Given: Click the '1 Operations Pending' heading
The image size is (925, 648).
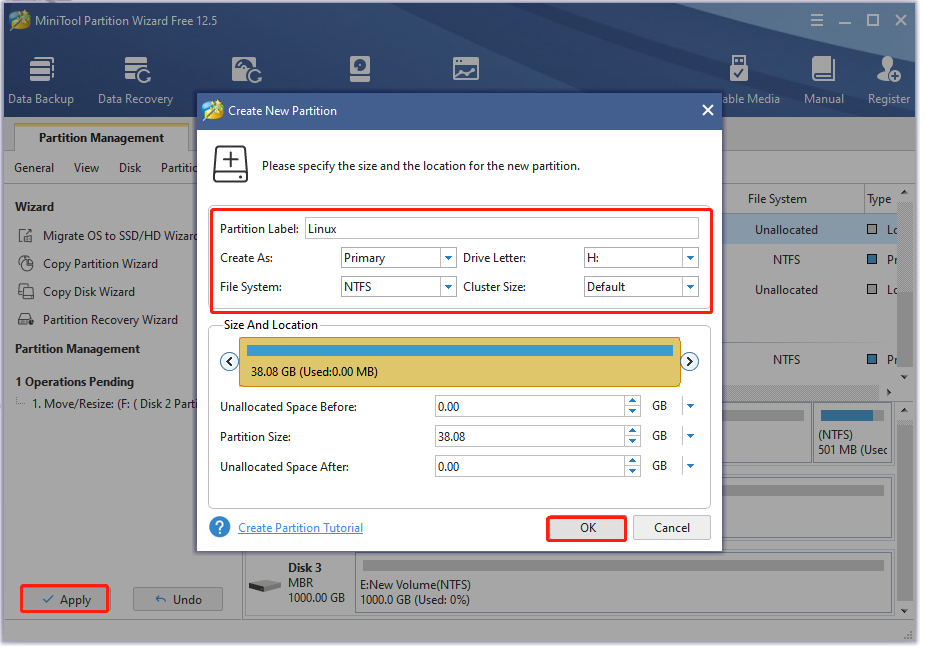Looking at the screenshot, I should (x=75, y=383).
